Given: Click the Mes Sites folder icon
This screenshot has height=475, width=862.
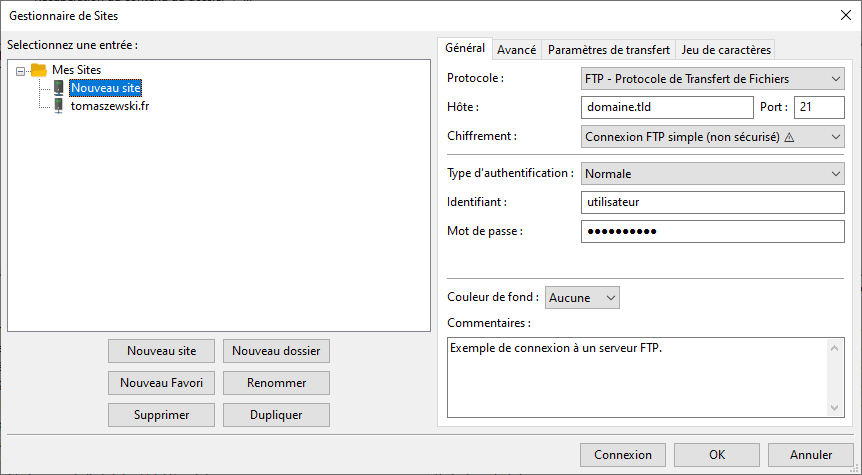Looking at the screenshot, I should point(38,70).
